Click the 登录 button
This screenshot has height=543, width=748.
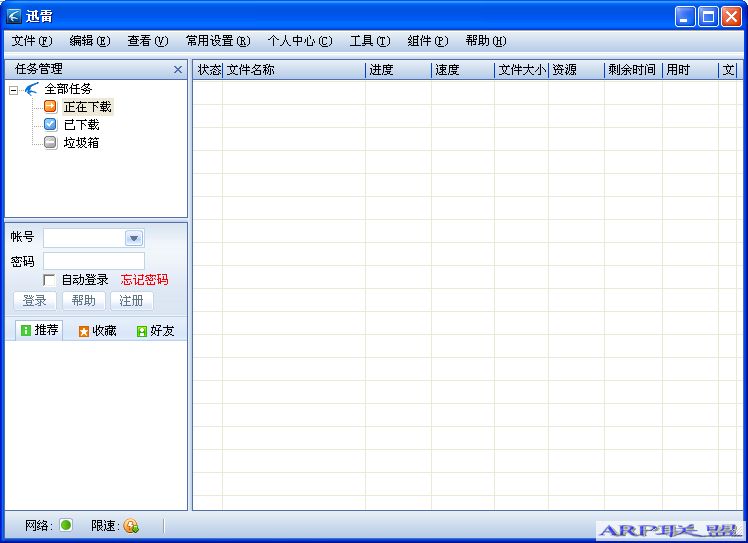click(35, 301)
